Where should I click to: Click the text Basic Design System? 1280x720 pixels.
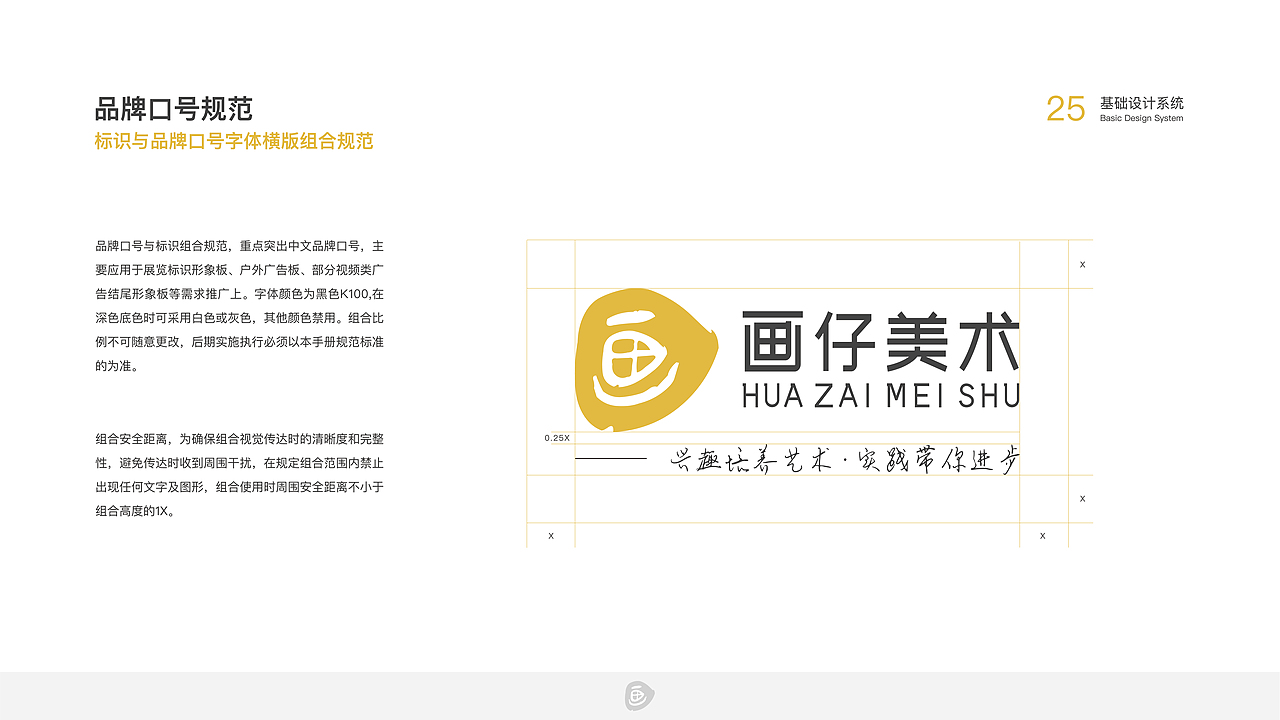click(x=1141, y=118)
